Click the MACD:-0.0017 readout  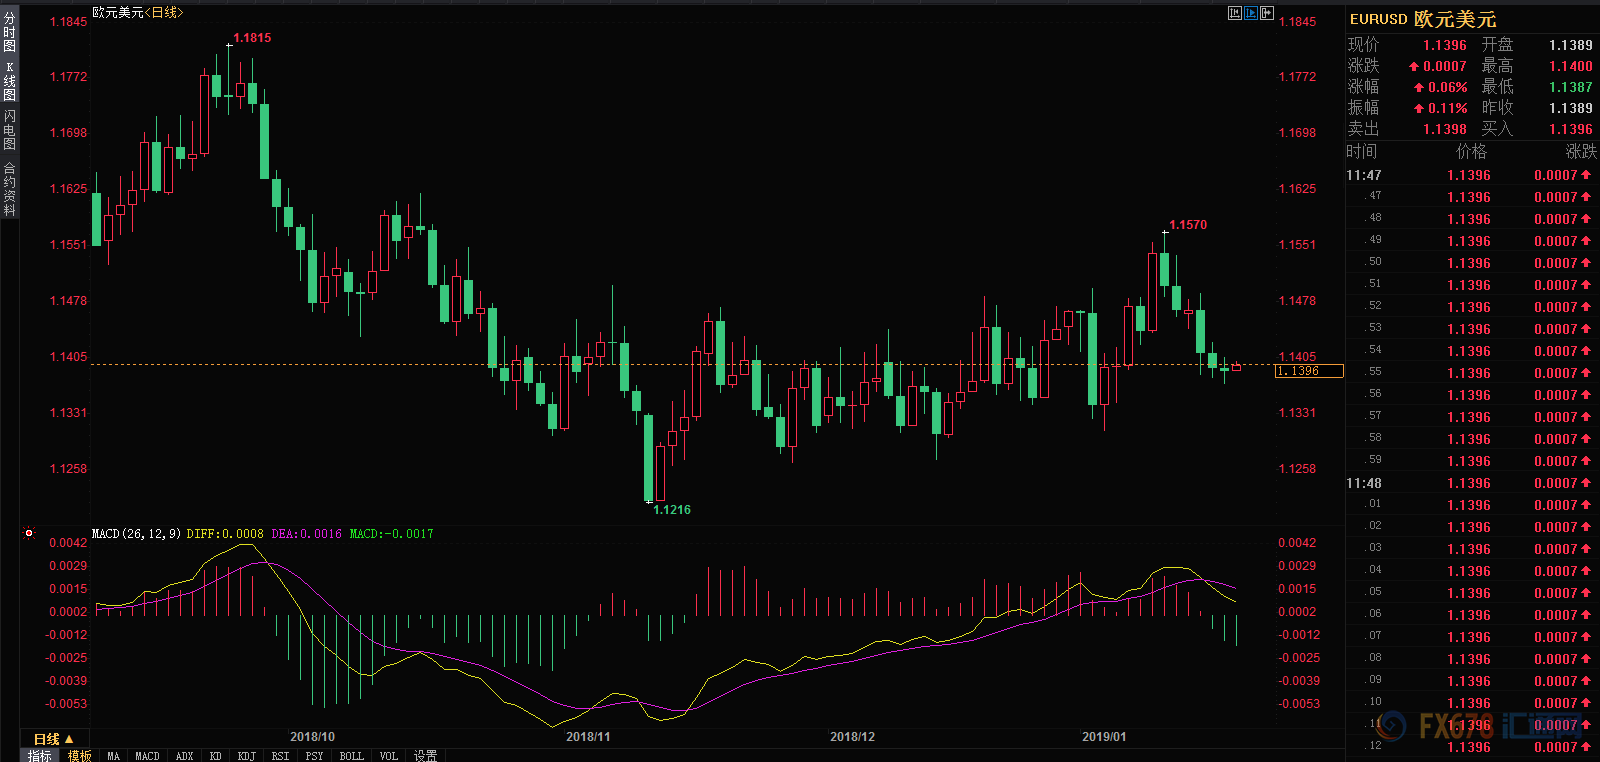391,534
